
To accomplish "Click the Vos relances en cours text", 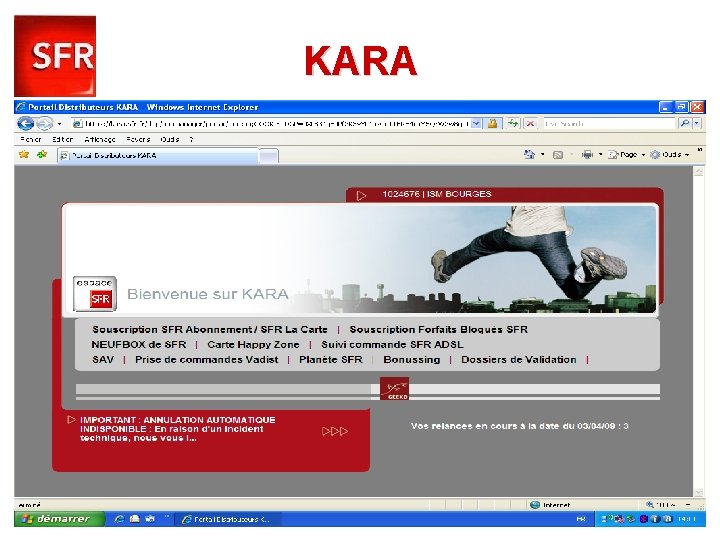I will pos(519,426).
